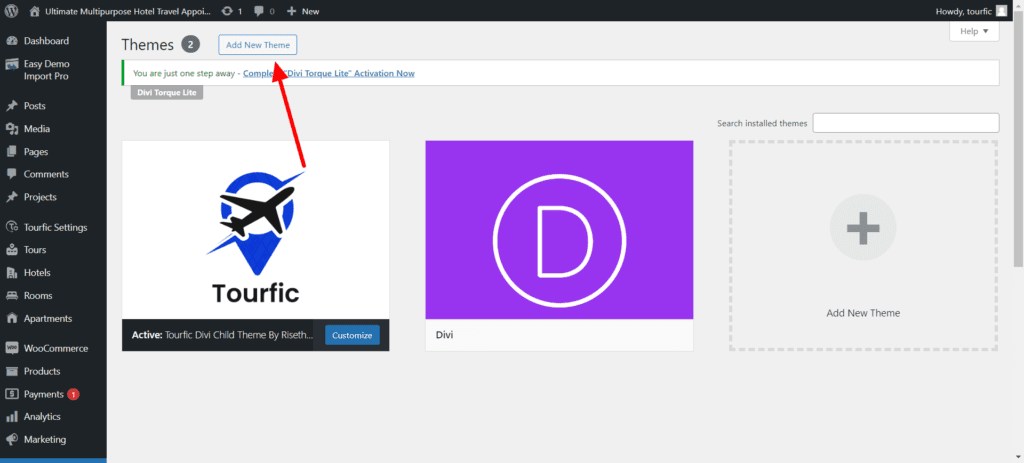Click the Payments red notification badge

(73, 394)
